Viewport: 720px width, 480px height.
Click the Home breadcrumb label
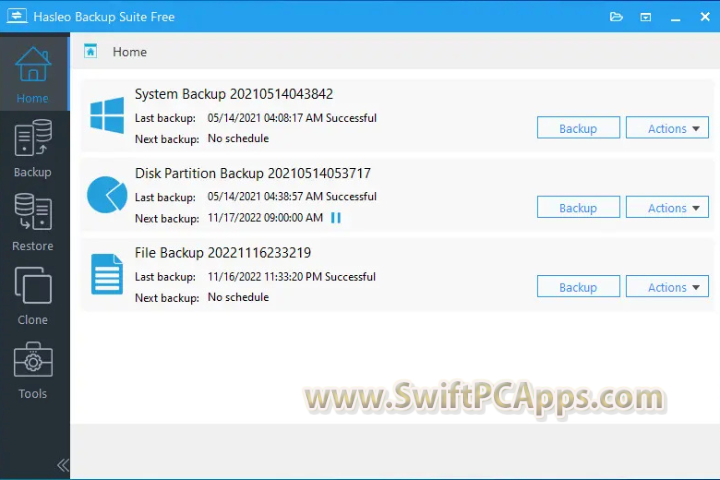(130, 52)
